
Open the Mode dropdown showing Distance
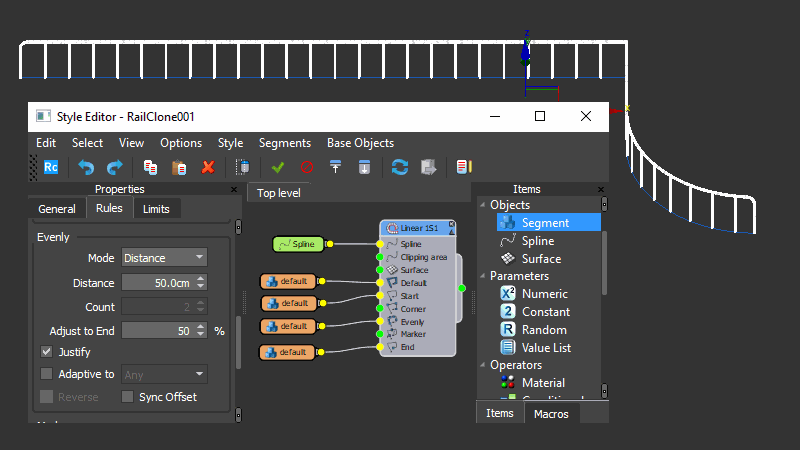(x=164, y=258)
